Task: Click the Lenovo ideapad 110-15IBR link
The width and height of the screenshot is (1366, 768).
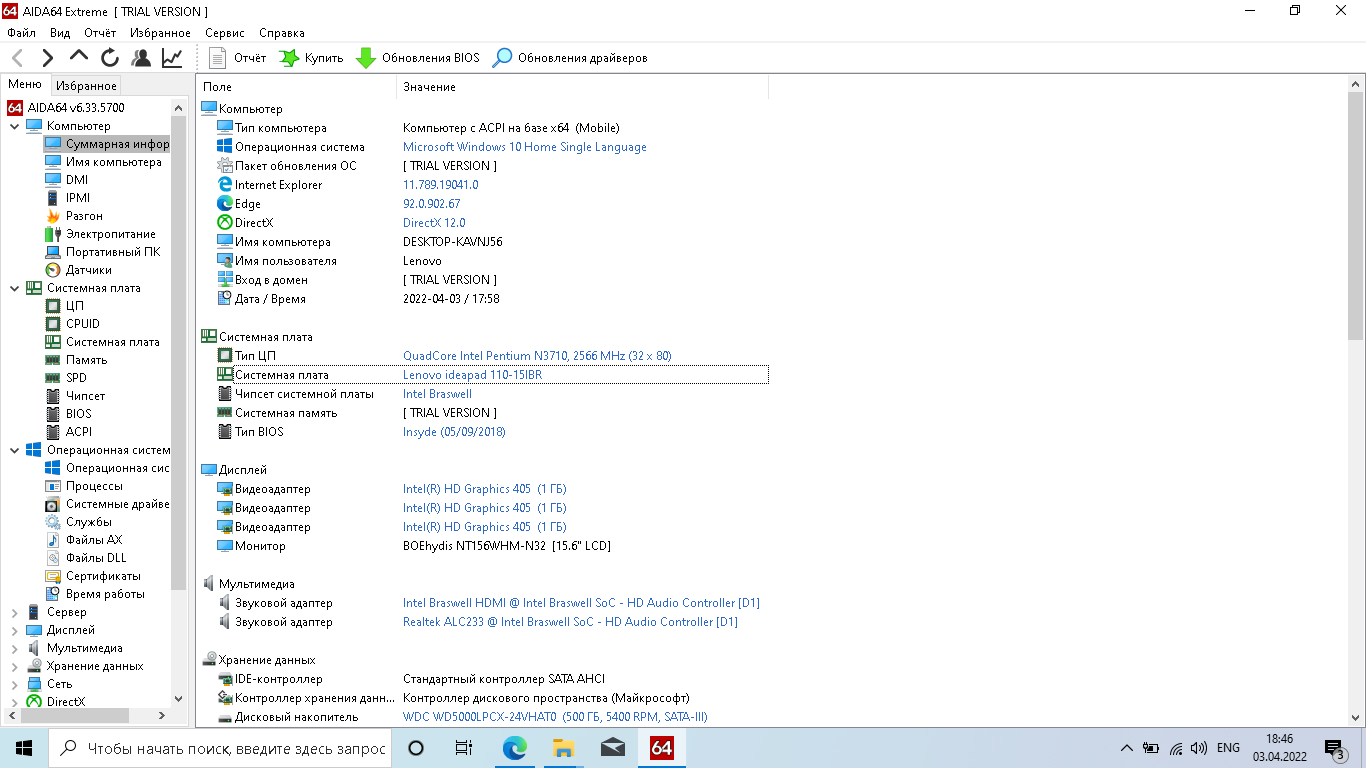Action: pos(472,375)
